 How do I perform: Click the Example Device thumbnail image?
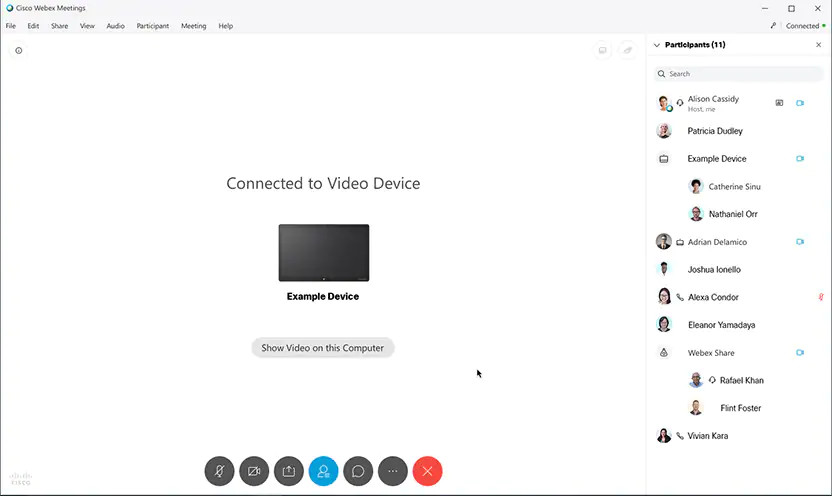coord(324,253)
